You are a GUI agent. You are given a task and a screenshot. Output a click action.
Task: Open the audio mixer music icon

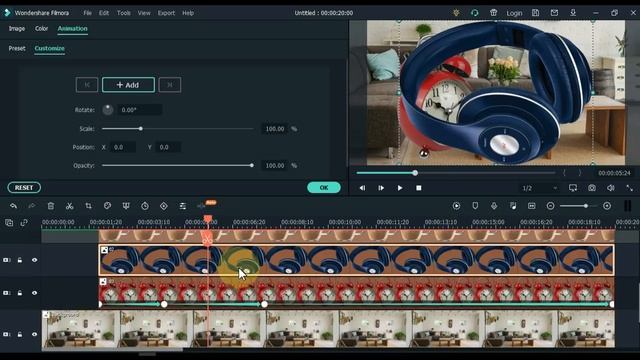[x=513, y=206]
